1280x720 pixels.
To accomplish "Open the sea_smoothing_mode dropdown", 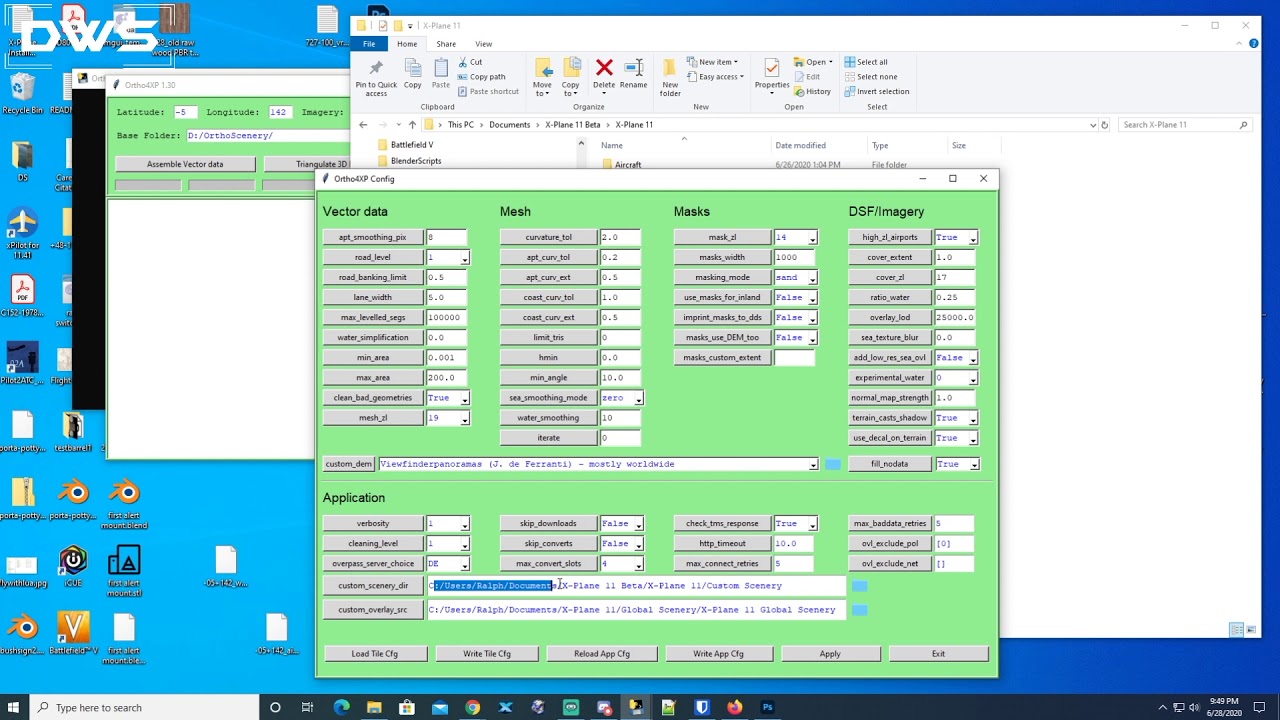I will [x=638, y=398].
